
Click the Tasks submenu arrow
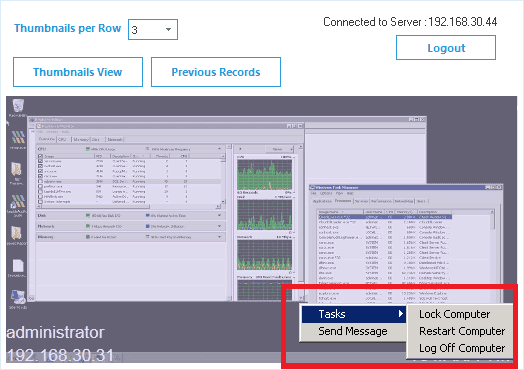401,314
